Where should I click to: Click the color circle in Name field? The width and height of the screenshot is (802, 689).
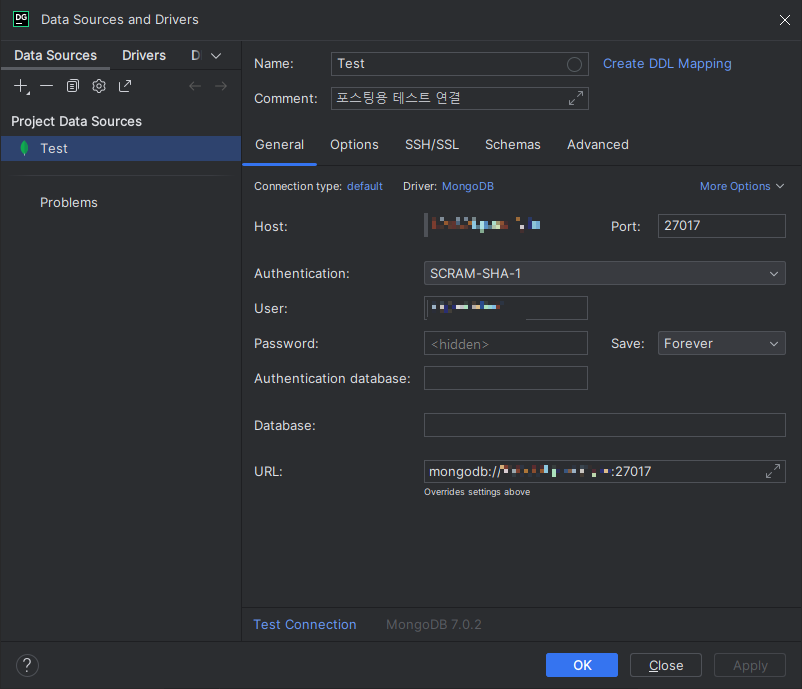click(574, 64)
